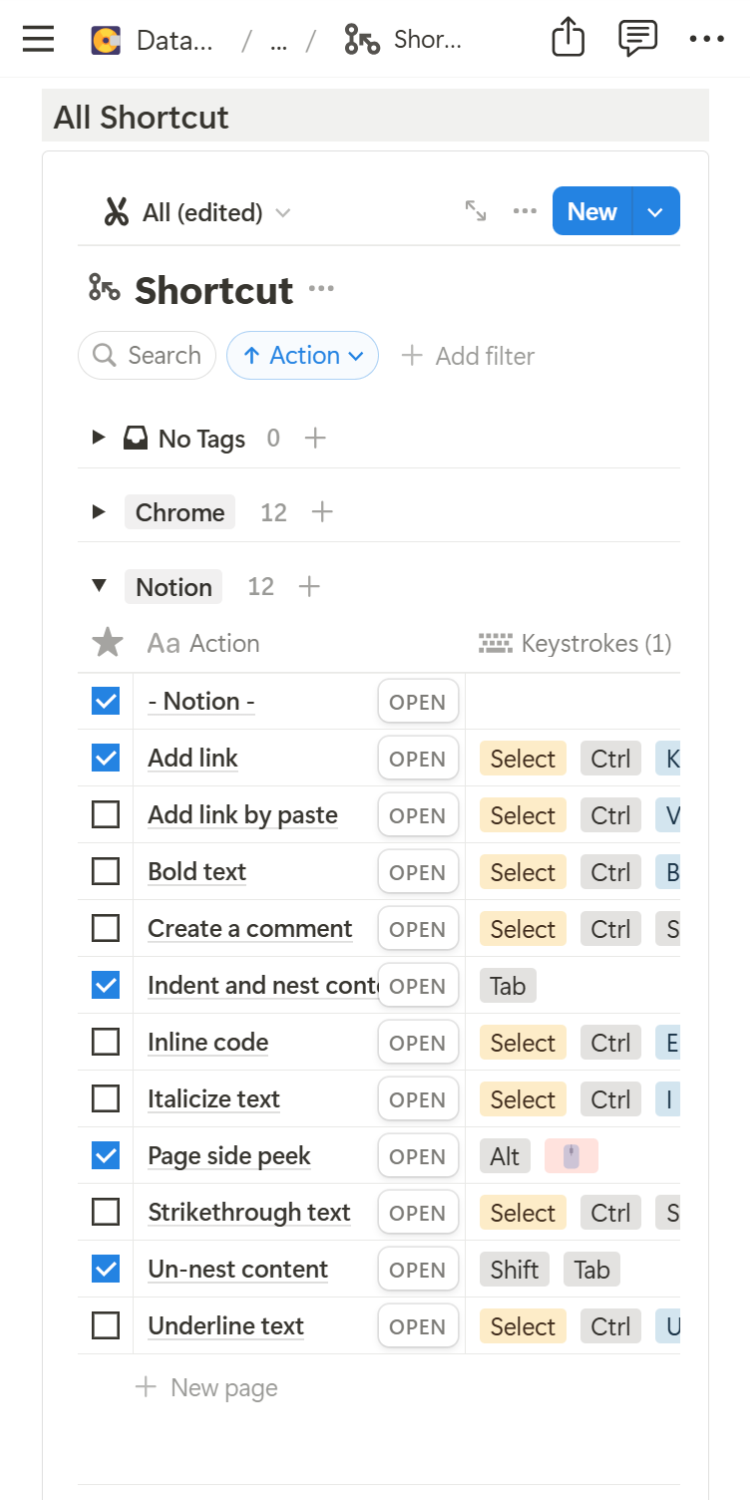Switch views using All (edited) tab

(x=197, y=212)
